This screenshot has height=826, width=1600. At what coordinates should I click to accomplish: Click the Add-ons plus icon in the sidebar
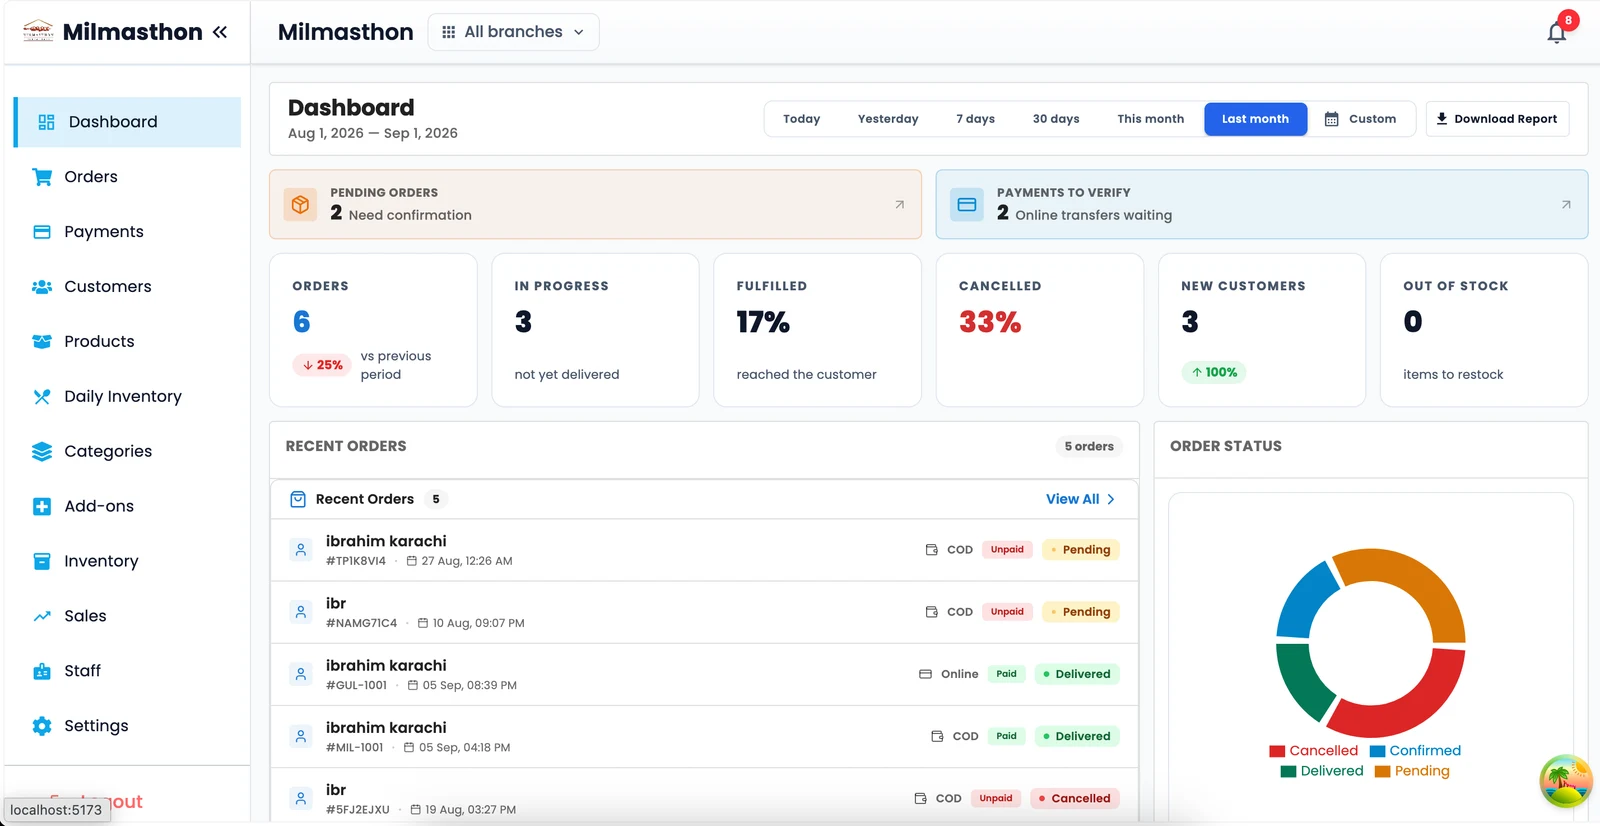pos(42,507)
